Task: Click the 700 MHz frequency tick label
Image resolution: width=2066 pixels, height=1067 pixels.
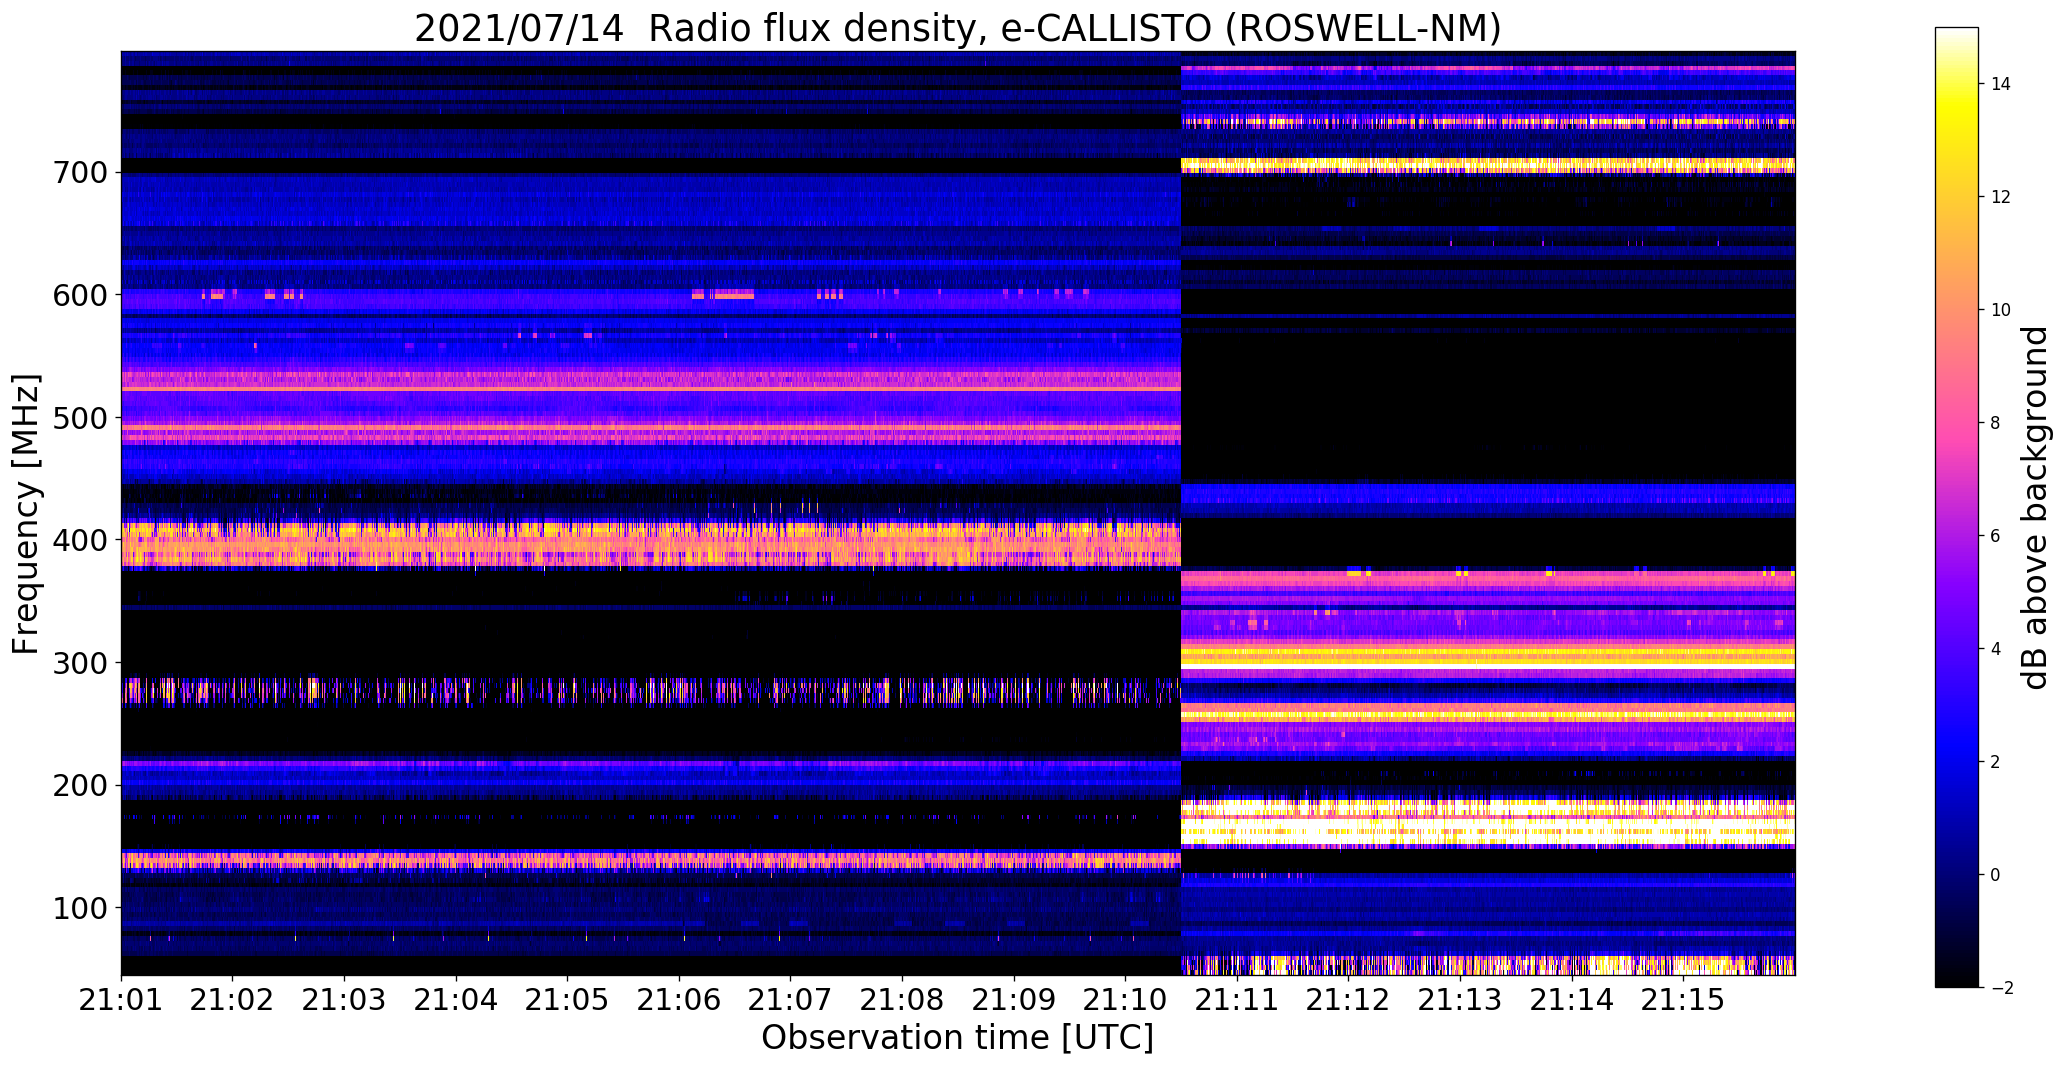Action: coord(80,173)
